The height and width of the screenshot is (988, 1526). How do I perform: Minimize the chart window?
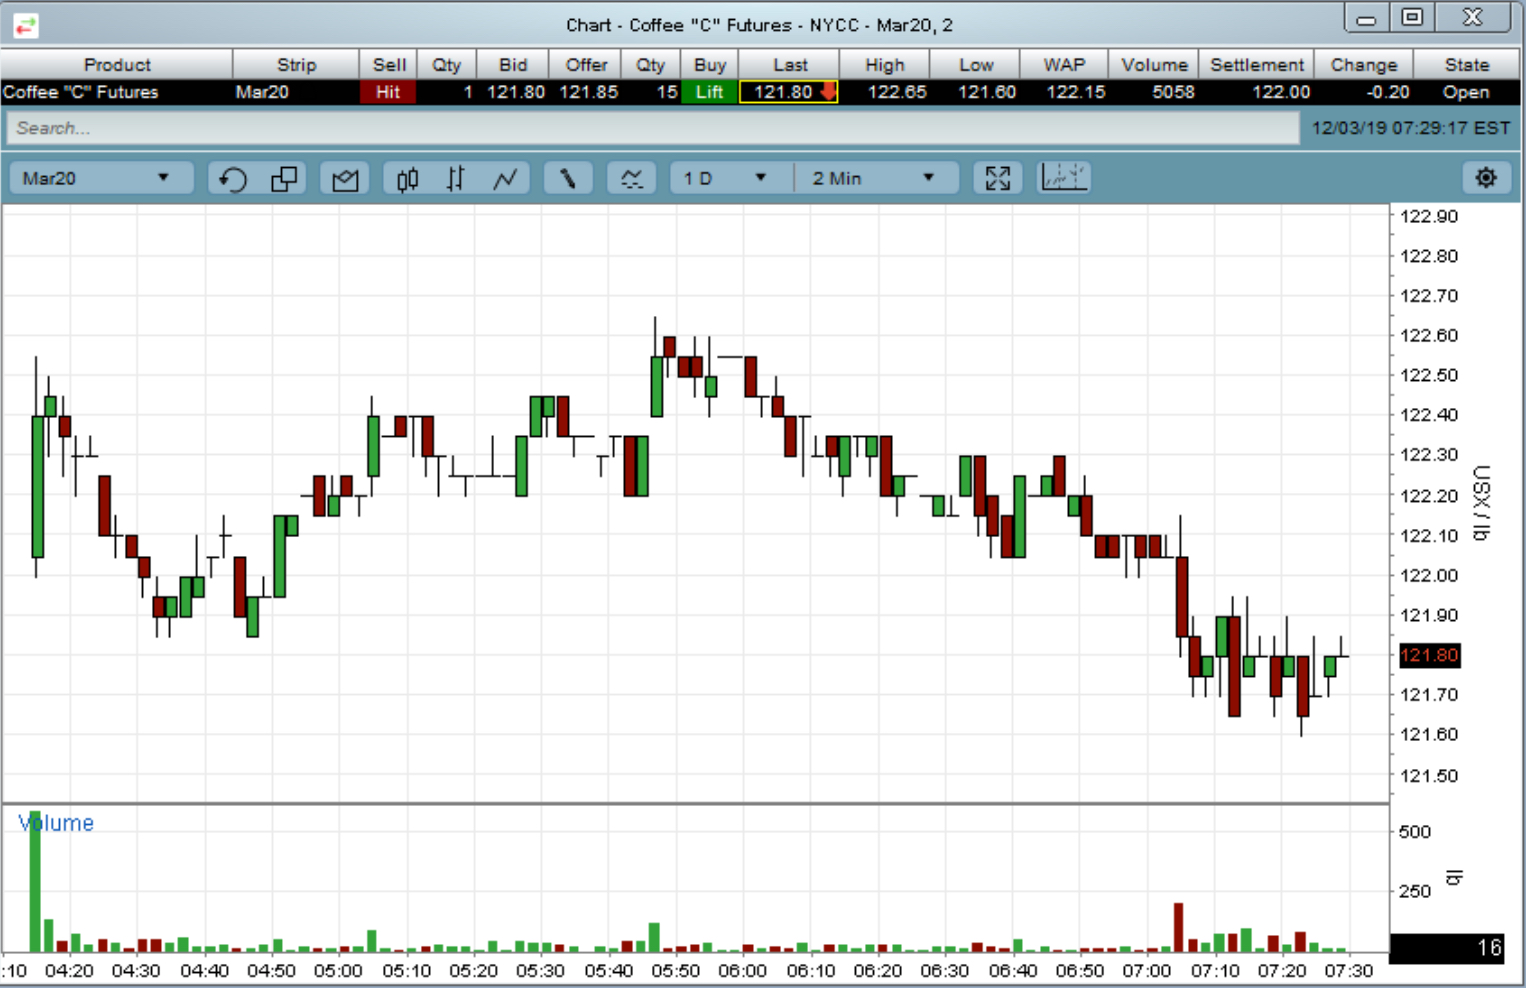1366,18
